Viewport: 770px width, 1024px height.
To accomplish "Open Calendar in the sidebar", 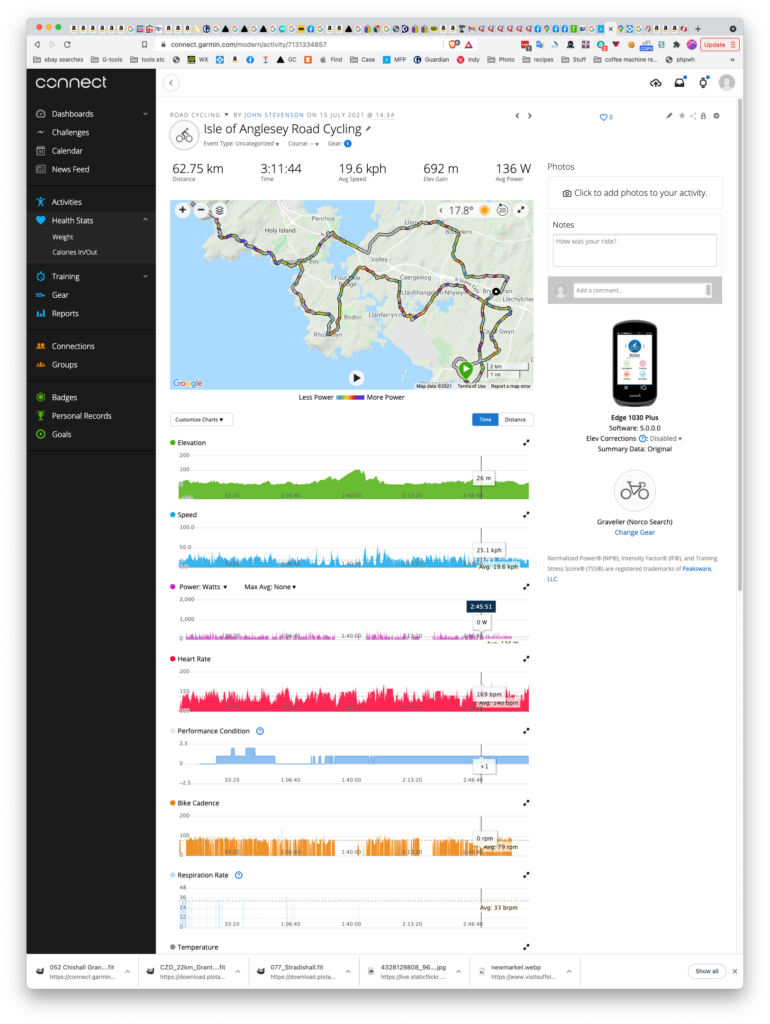I will click(67, 150).
